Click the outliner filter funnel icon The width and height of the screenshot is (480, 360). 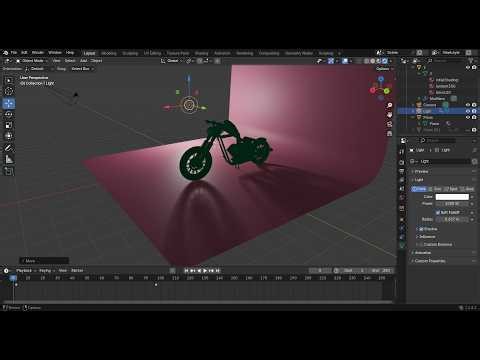click(471, 61)
